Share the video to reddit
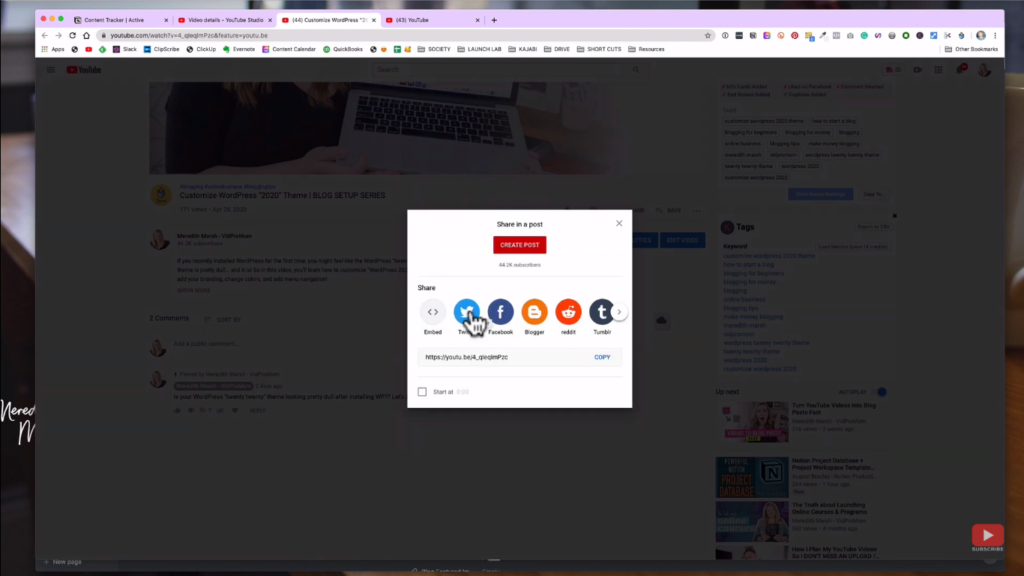This screenshot has width=1024, height=576. click(568, 312)
